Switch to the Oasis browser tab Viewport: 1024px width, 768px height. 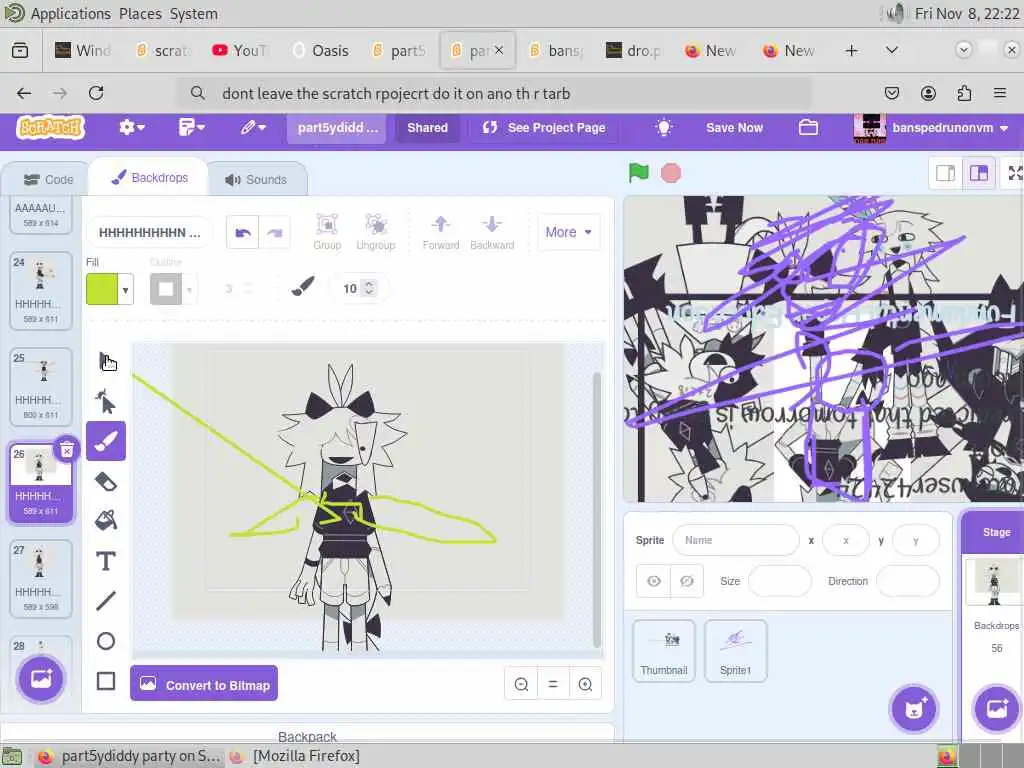(322, 50)
